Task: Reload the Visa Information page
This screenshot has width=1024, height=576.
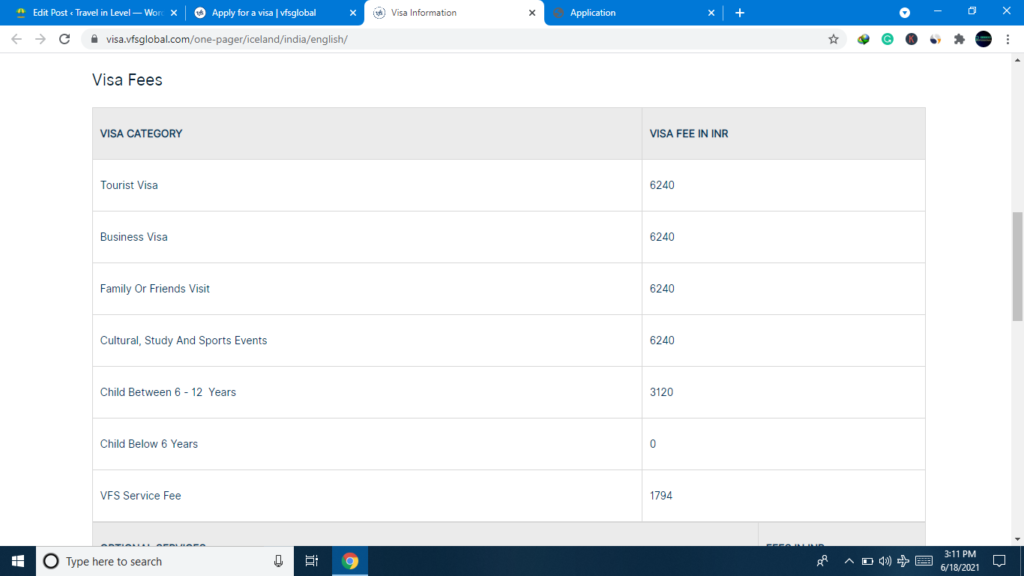Action: click(65, 39)
